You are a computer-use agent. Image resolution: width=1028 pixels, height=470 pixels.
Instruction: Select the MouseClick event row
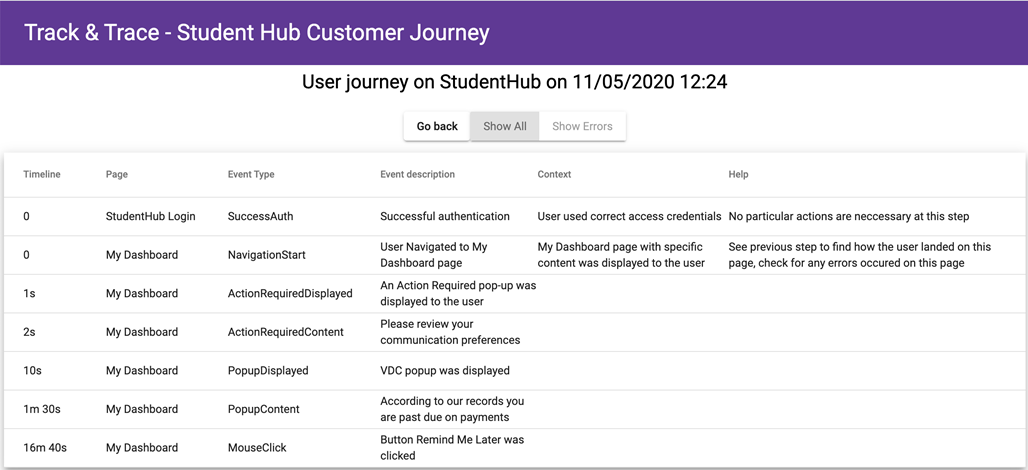click(x=258, y=448)
